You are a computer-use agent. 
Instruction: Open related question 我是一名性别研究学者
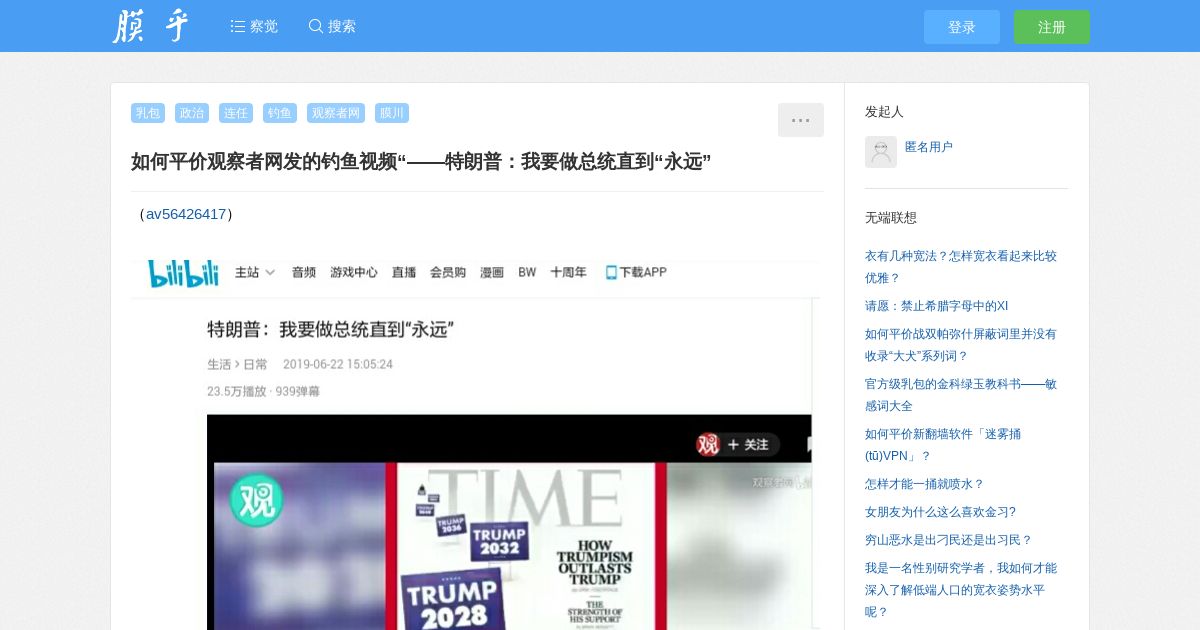tap(961, 590)
